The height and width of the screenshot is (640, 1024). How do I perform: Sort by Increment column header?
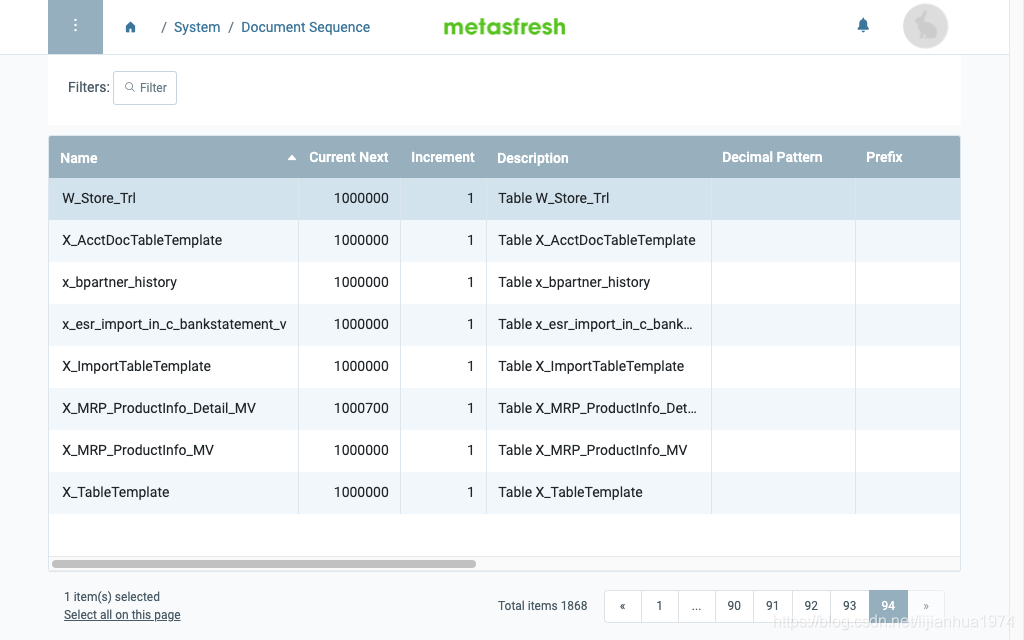click(x=442, y=157)
